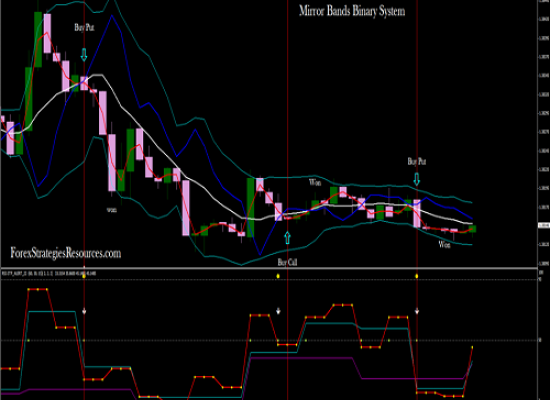Click the yellow signal dot near the Buy Call red line
The width and height of the screenshot is (550, 400).
(x=278, y=276)
